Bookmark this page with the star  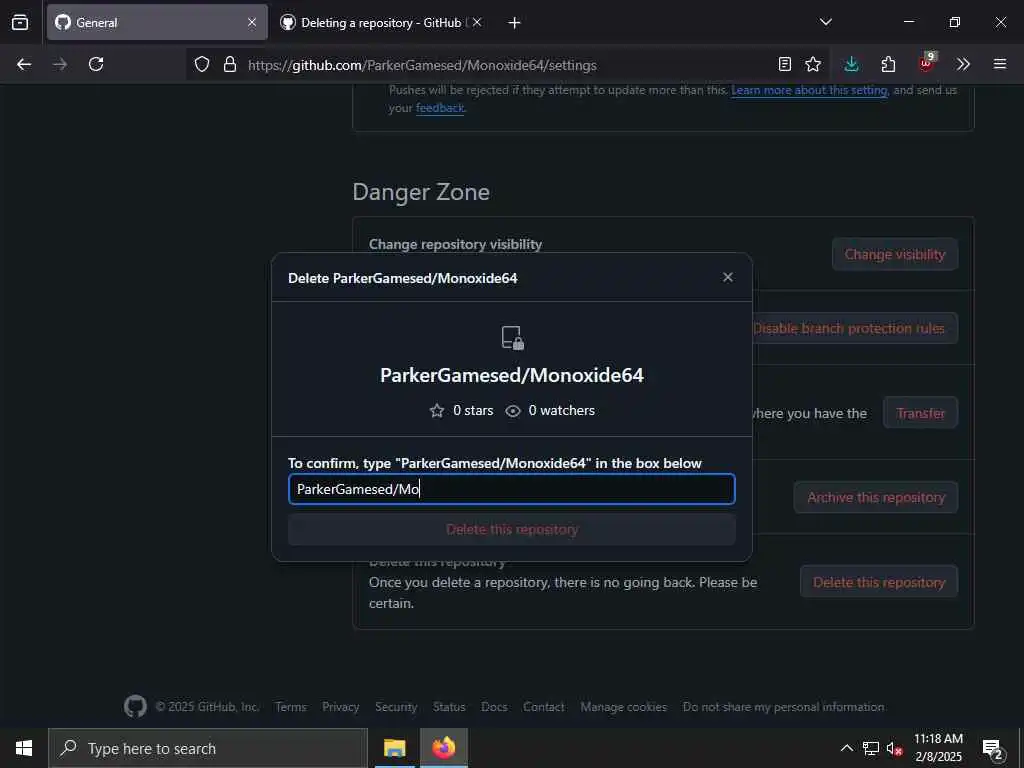[x=812, y=64]
